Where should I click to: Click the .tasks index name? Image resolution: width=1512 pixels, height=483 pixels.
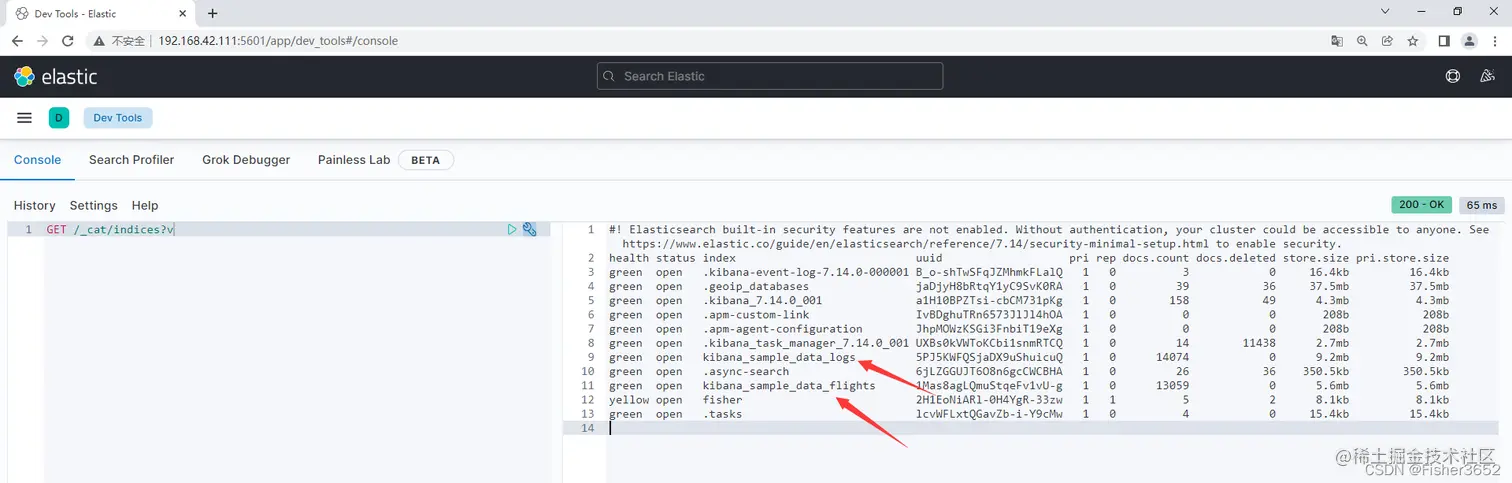pos(723,413)
